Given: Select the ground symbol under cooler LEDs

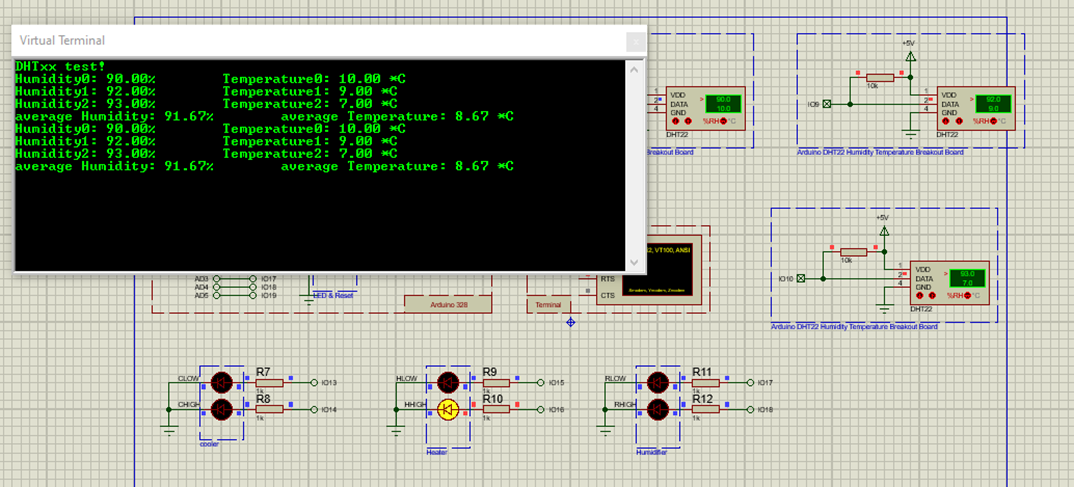Looking at the screenshot, I should pyautogui.click(x=169, y=430).
